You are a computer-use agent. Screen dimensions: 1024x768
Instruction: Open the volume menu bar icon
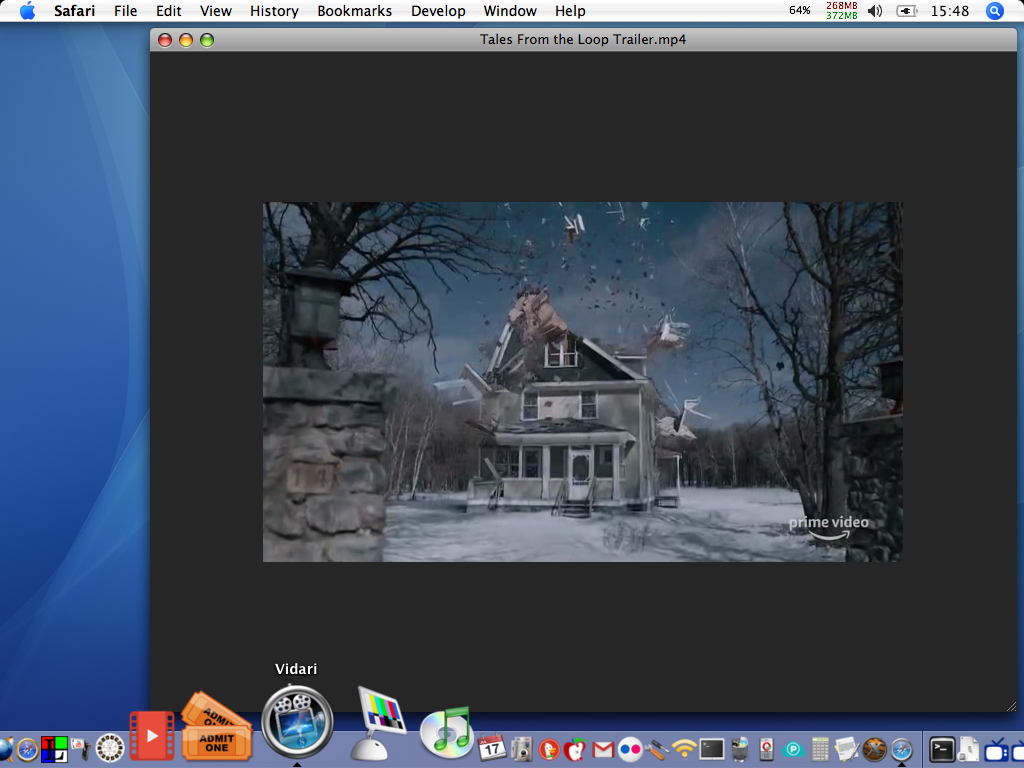pyautogui.click(x=875, y=11)
